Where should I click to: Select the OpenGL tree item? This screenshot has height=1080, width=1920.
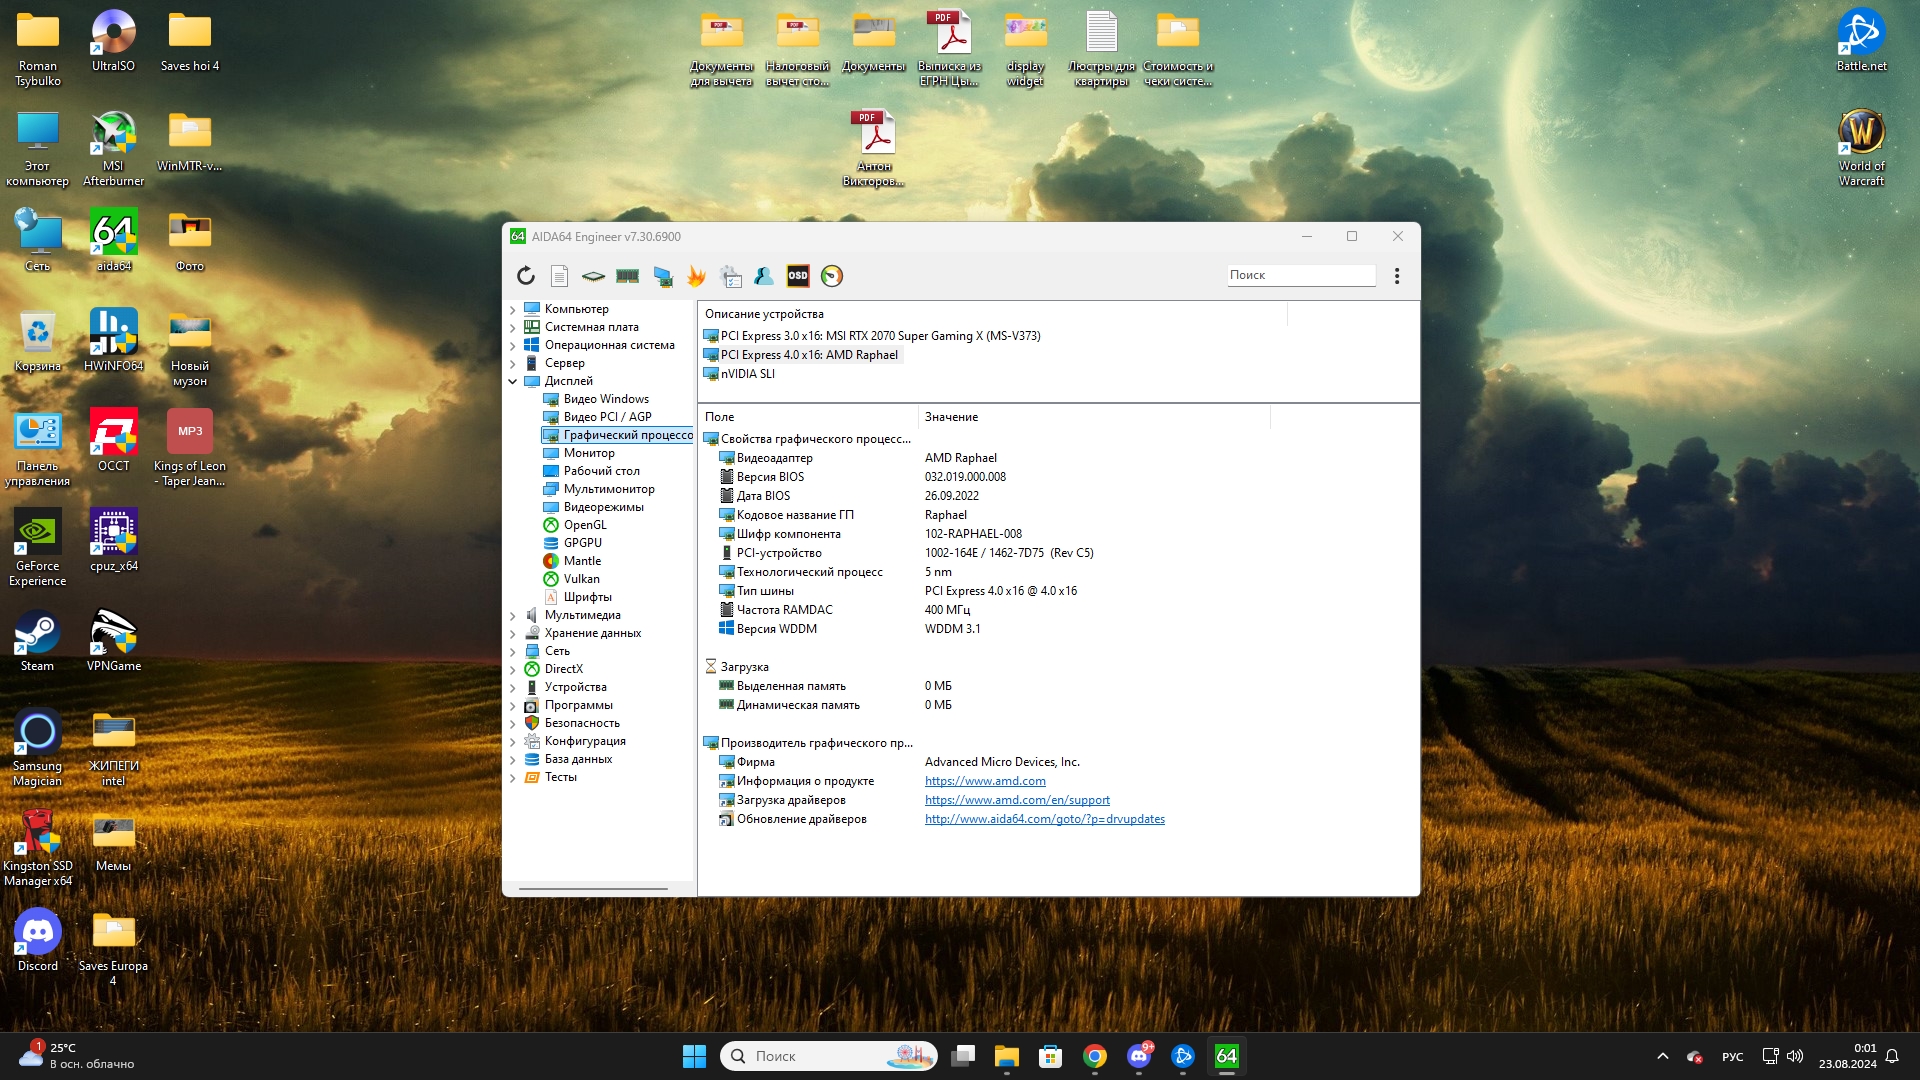pos(584,525)
